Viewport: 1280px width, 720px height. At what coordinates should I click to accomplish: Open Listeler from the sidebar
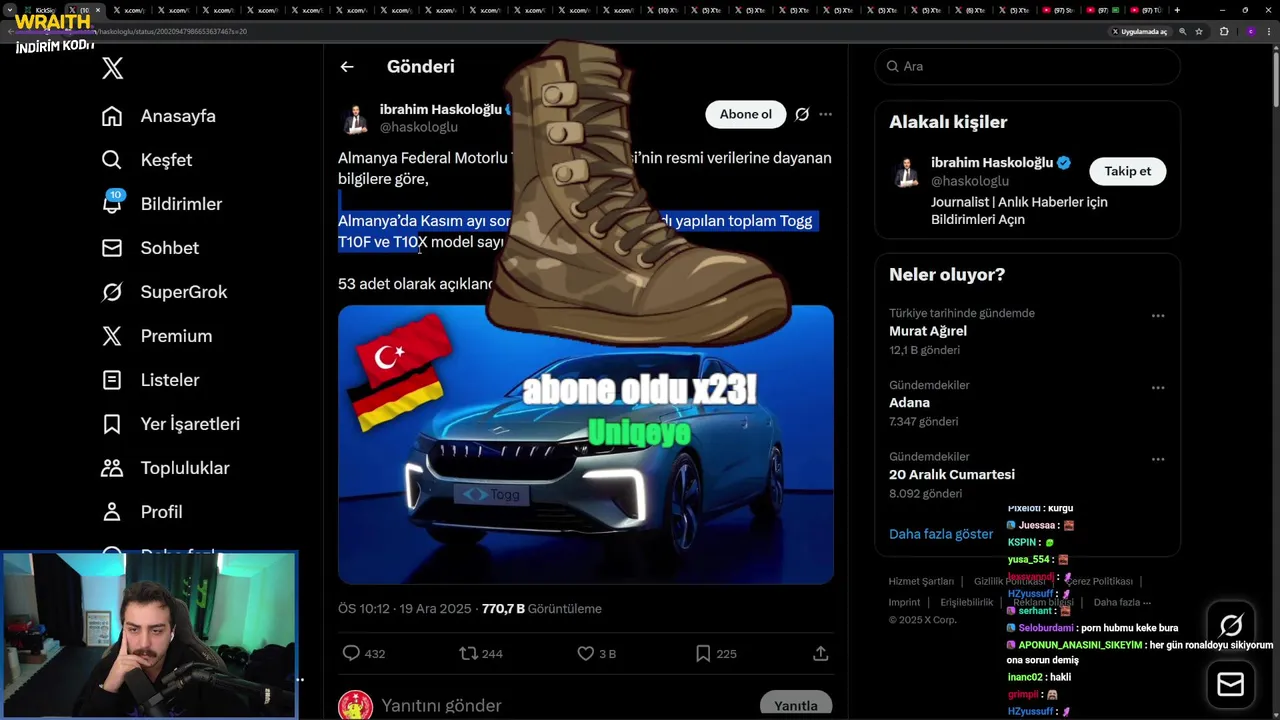point(150,380)
